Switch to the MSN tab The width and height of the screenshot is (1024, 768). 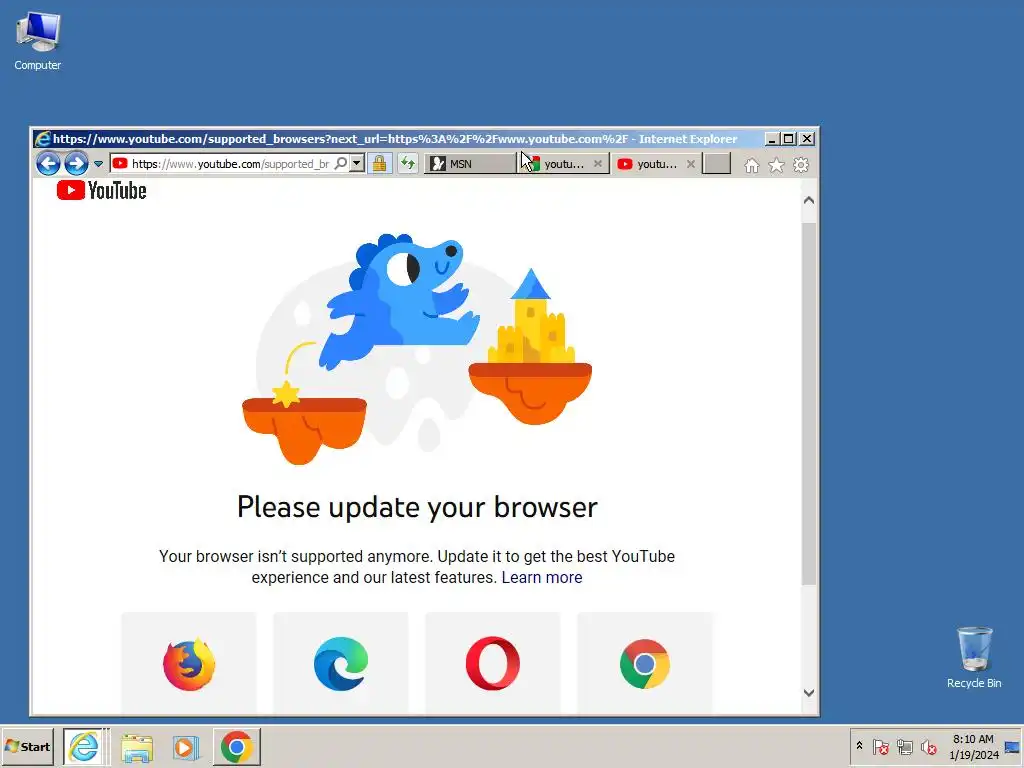471,164
